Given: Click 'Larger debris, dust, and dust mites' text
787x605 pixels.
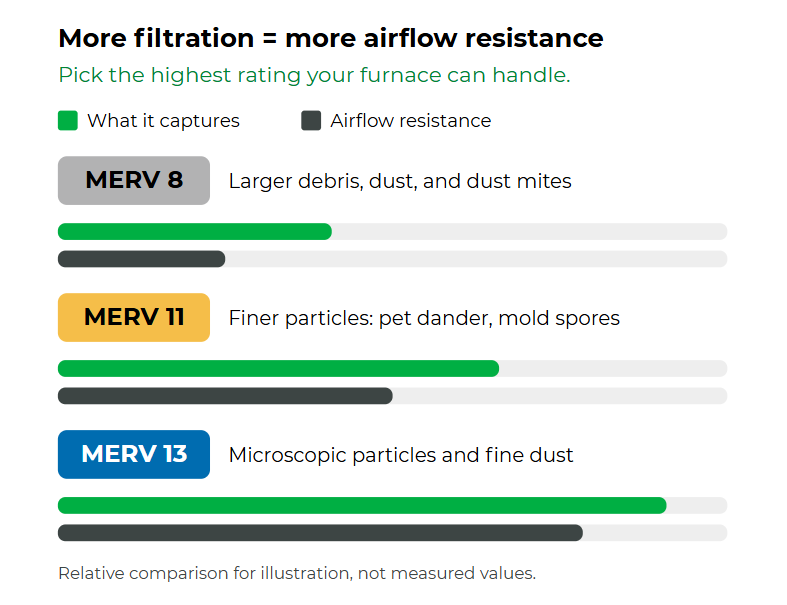Looking at the screenshot, I should 400,181.
